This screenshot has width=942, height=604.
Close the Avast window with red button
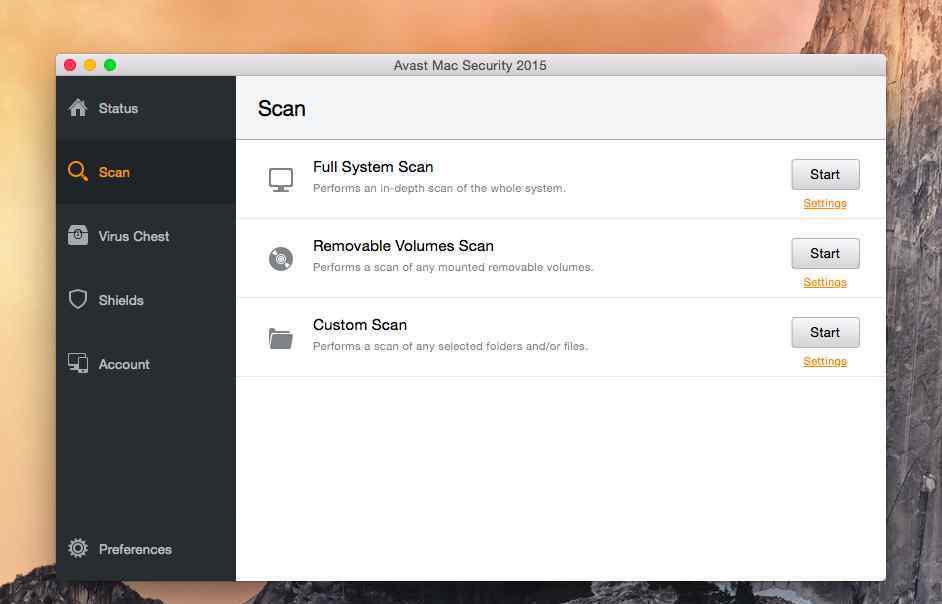click(x=70, y=65)
